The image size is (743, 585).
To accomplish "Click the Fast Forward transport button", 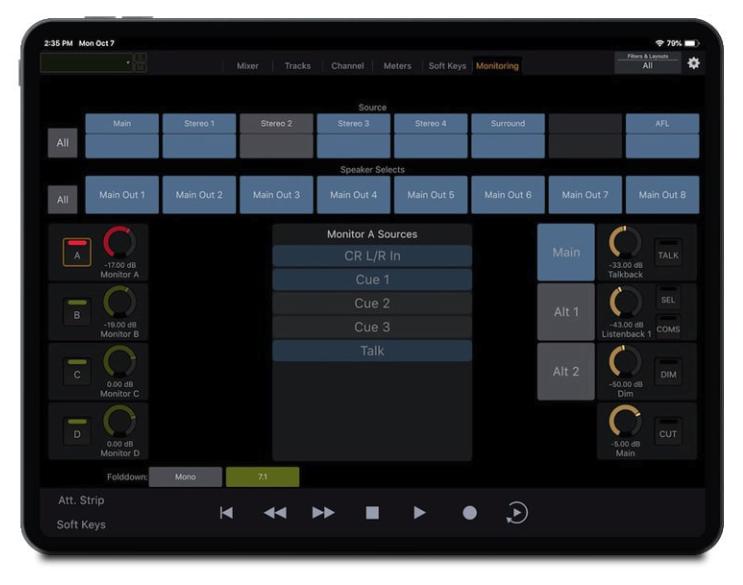I will click(x=323, y=513).
